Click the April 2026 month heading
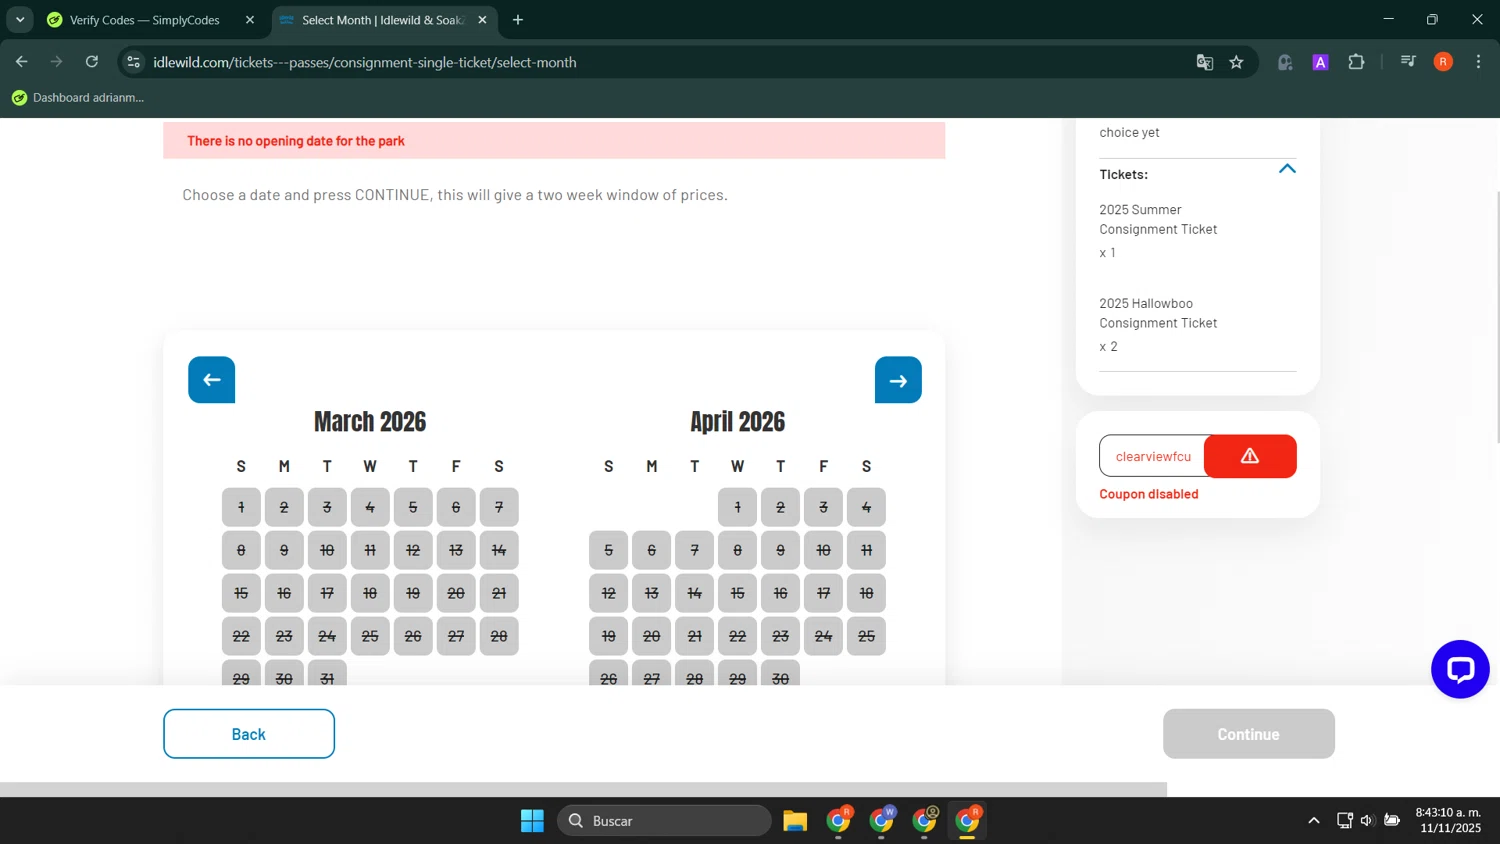This screenshot has height=844, width=1500. tap(737, 422)
